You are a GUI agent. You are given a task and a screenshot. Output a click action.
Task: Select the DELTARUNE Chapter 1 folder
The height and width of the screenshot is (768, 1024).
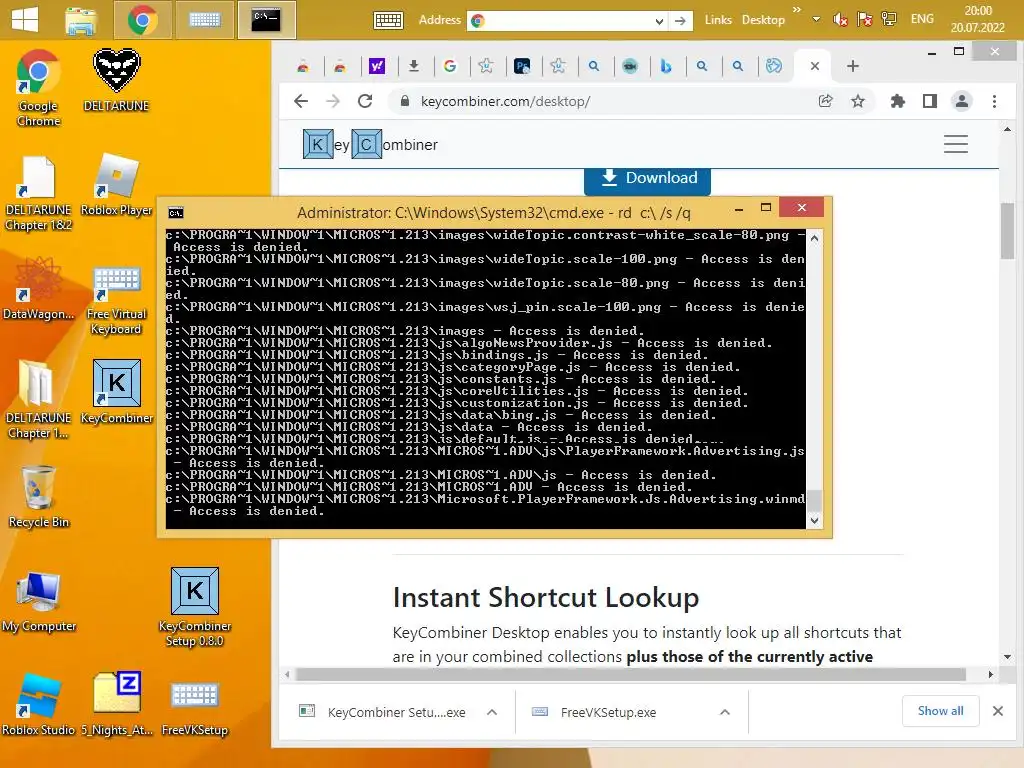point(38,400)
